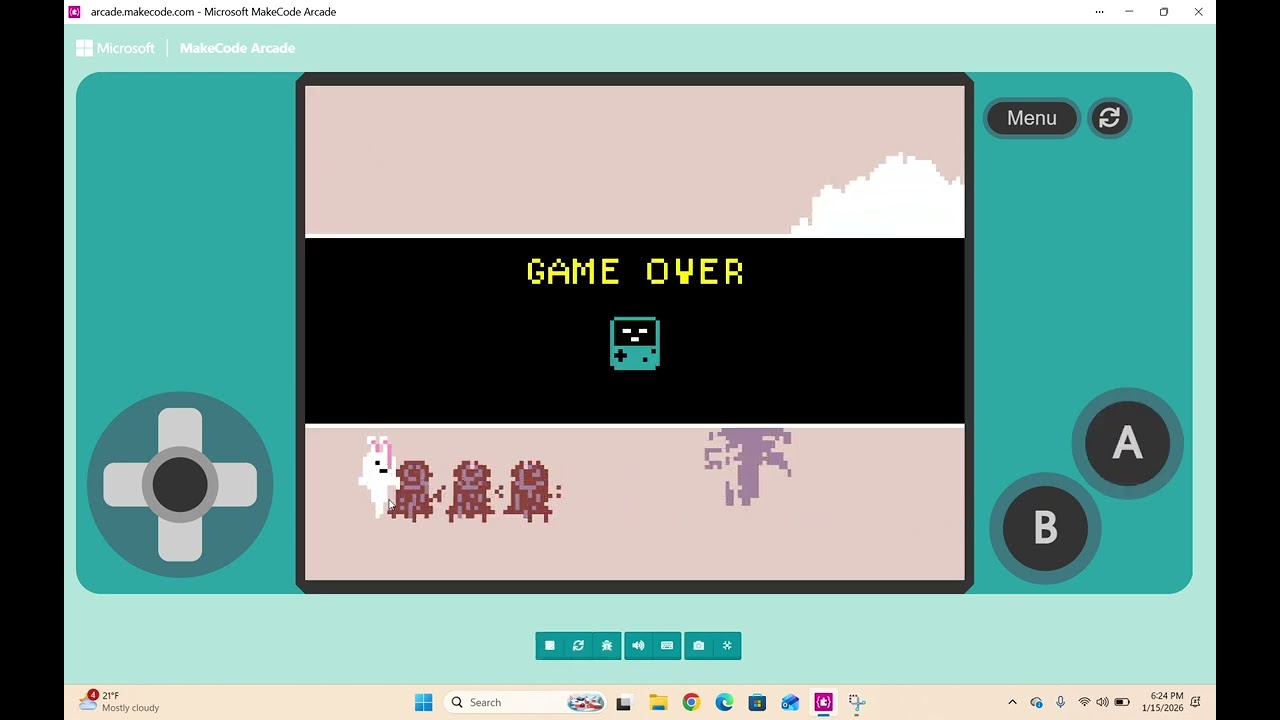Click the microphone tray icon
Screen dimensions: 1280x720
(1060, 702)
